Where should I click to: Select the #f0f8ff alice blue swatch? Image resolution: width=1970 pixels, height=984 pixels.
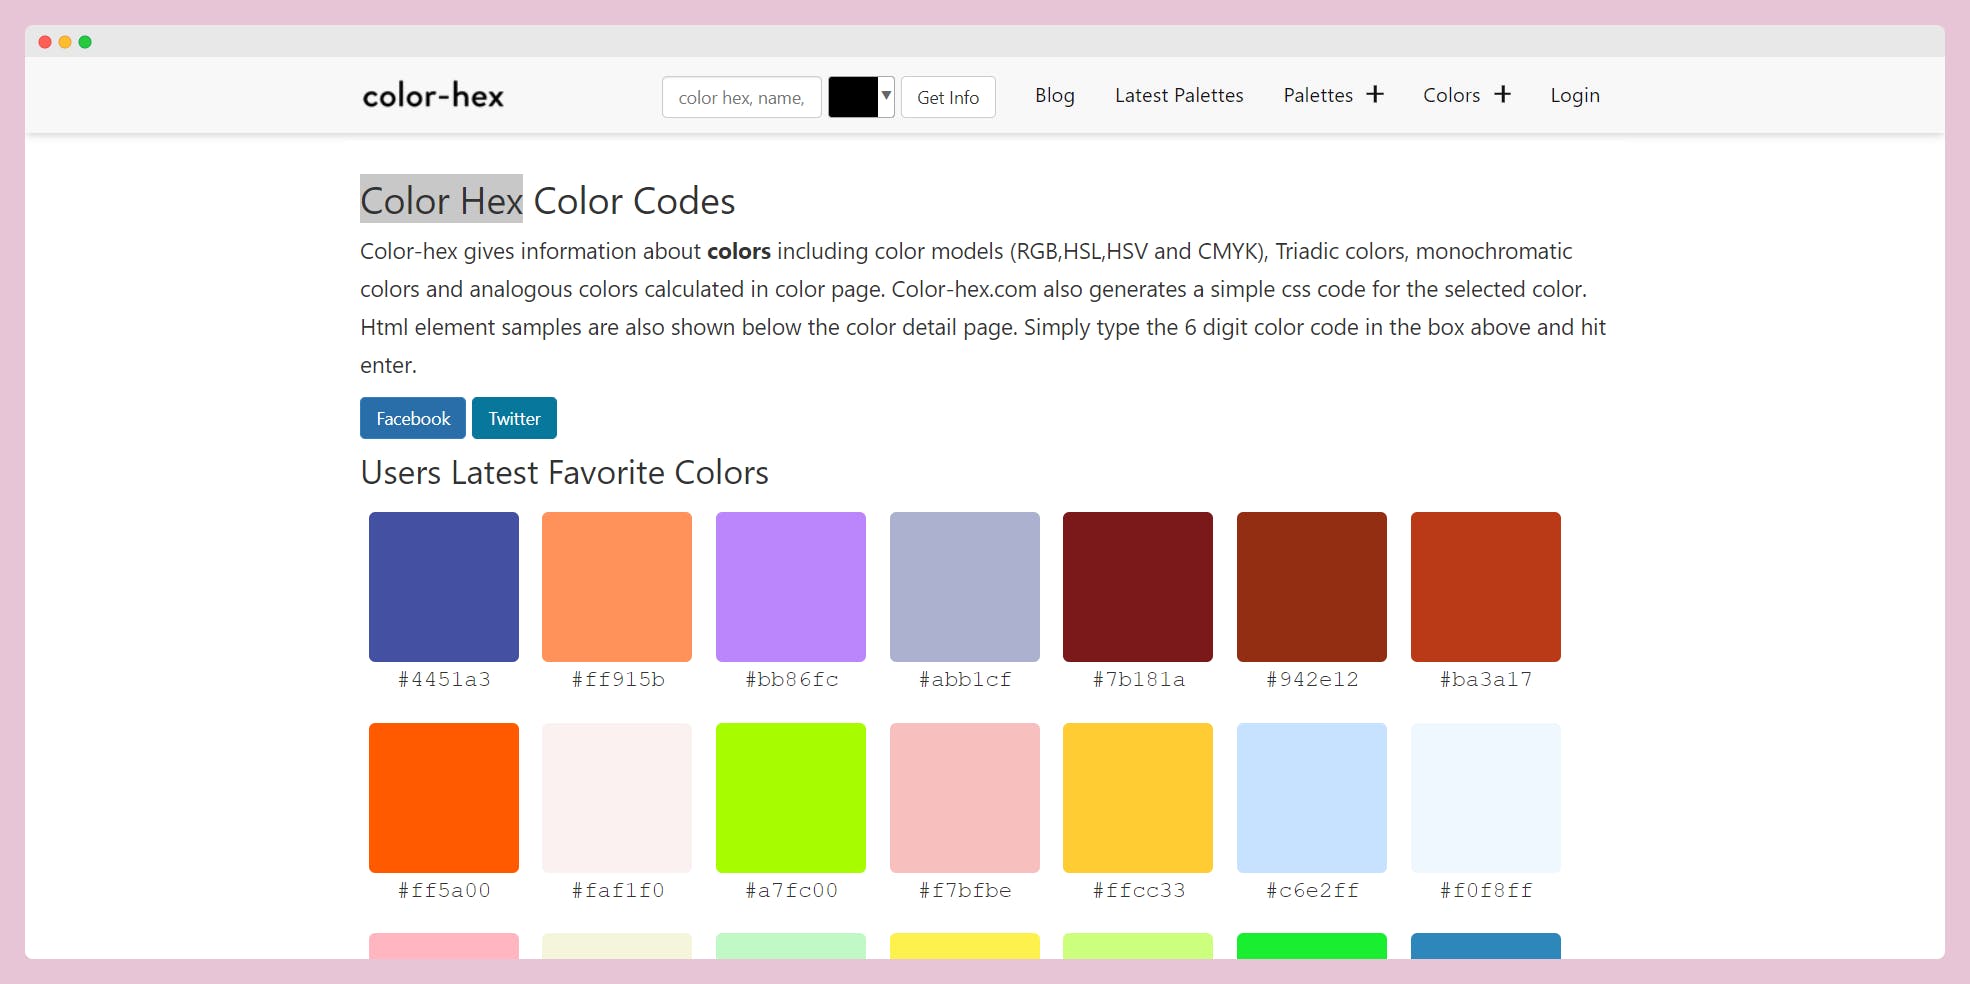click(x=1486, y=798)
